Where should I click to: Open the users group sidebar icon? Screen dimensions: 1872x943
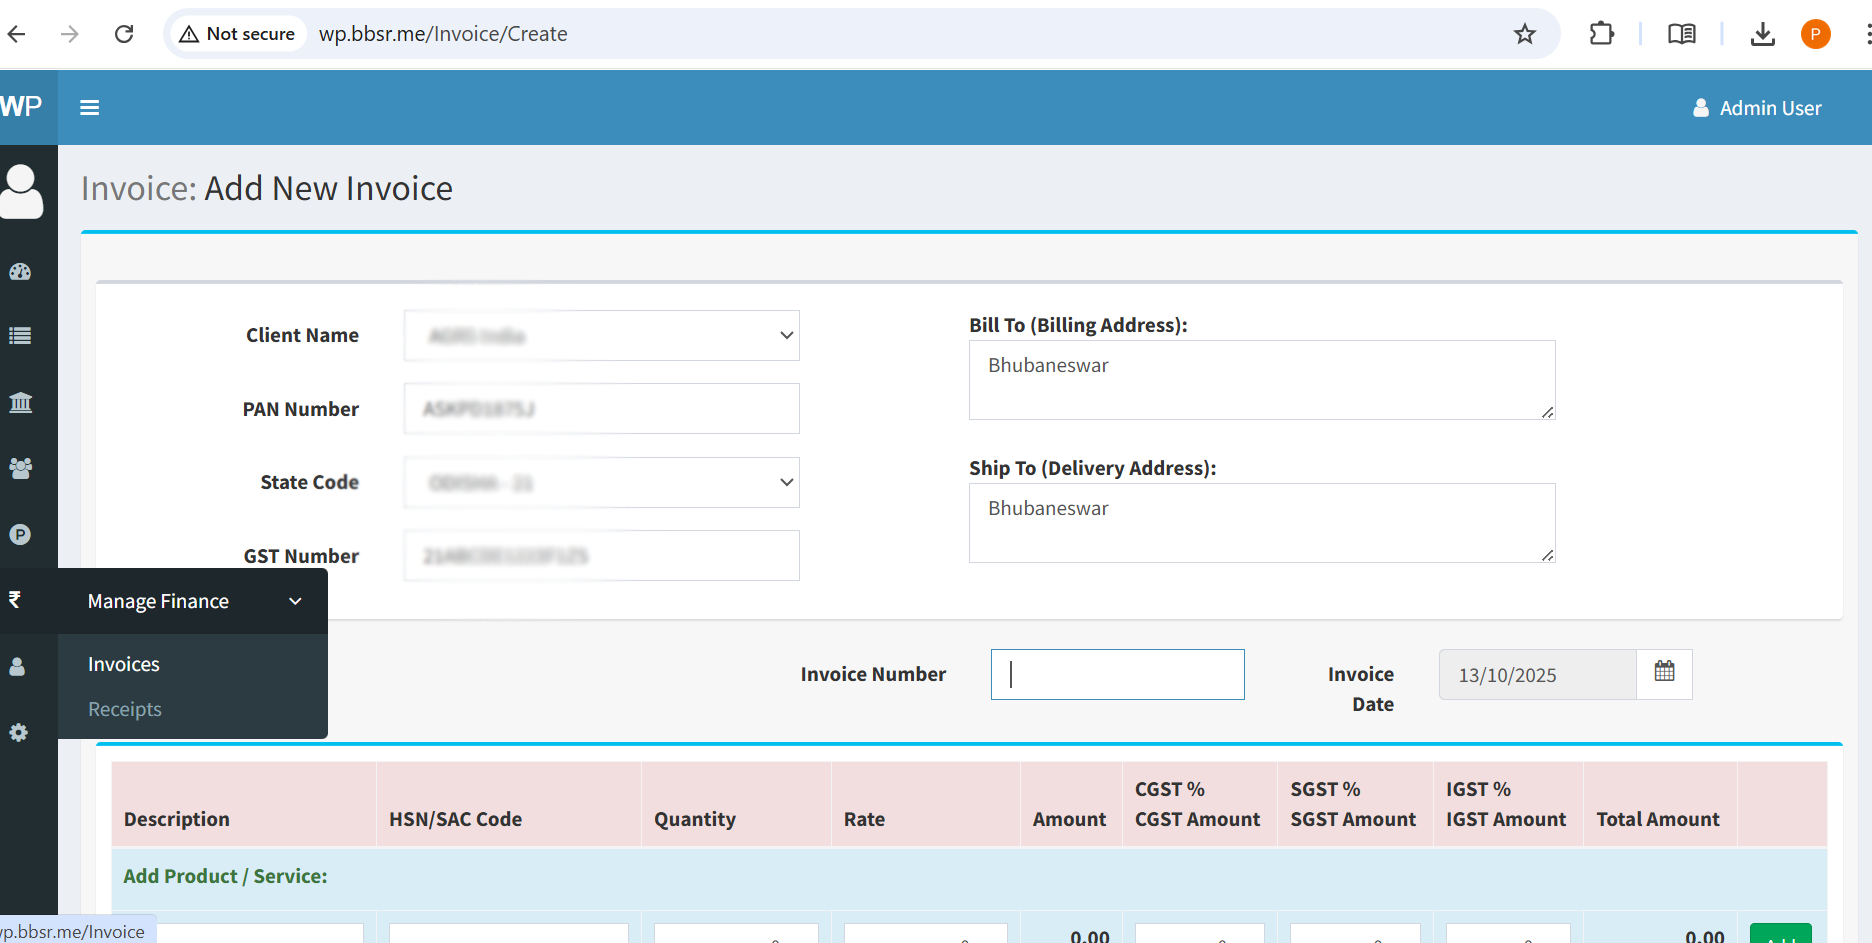pos(20,468)
